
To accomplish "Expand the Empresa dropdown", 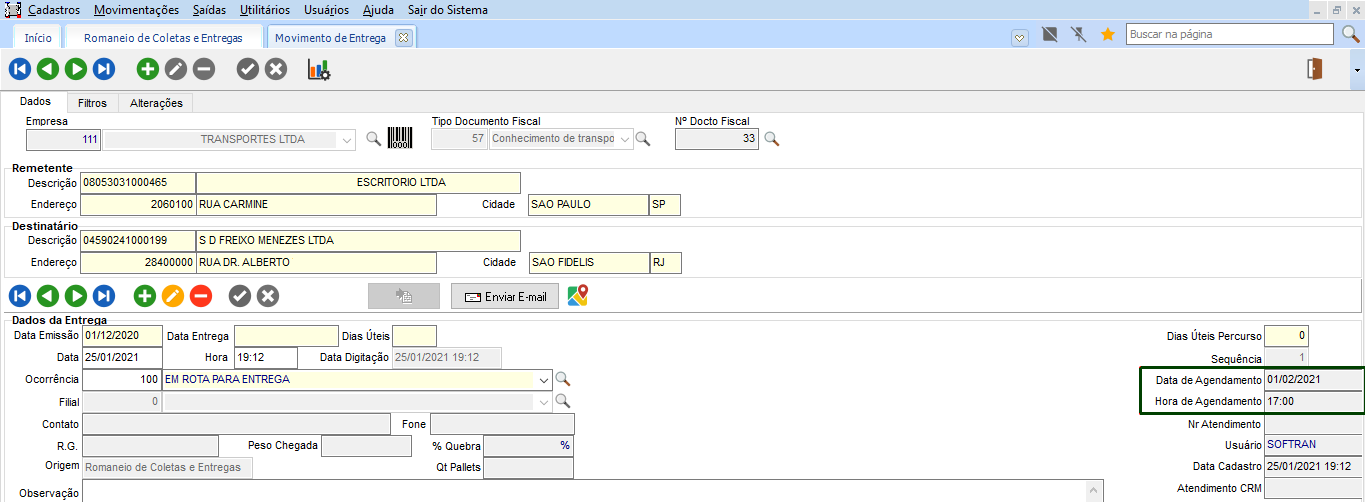I will (347, 140).
